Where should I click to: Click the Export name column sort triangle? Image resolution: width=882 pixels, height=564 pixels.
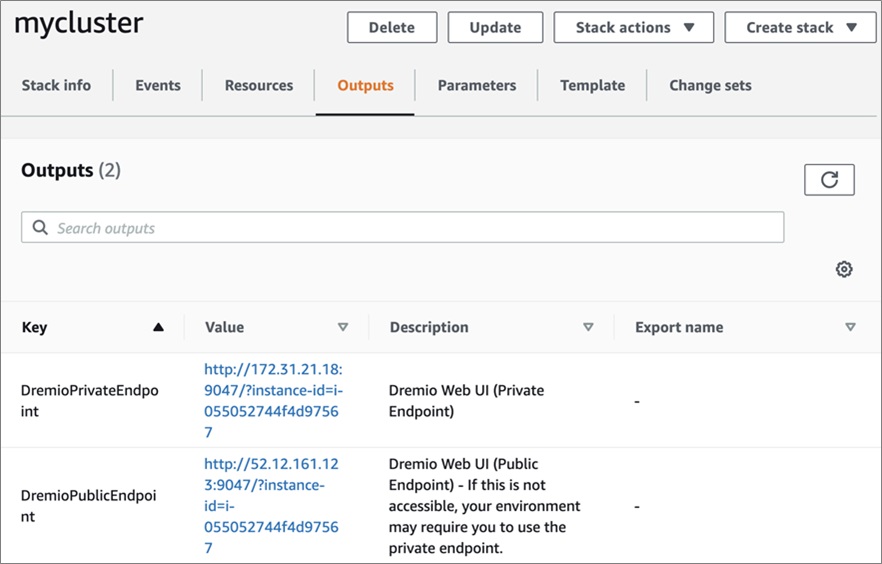pos(850,327)
